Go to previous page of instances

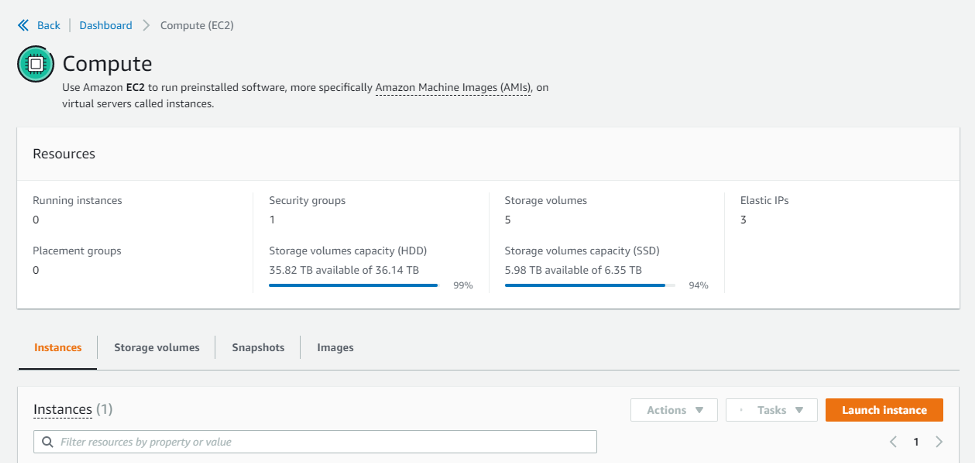[x=893, y=441]
